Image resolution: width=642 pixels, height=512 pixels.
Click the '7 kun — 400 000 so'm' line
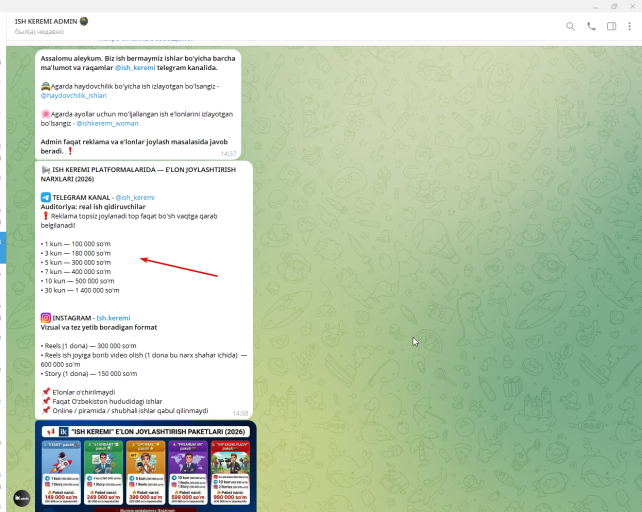point(76,272)
